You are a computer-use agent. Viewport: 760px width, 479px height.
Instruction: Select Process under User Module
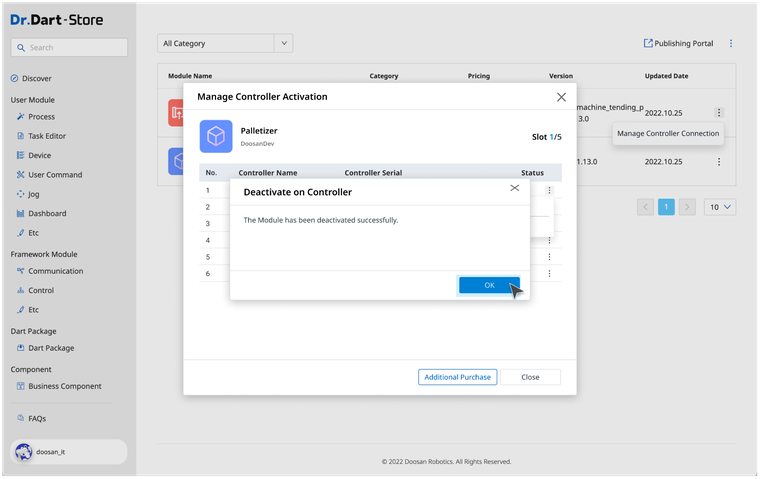pos(41,117)
